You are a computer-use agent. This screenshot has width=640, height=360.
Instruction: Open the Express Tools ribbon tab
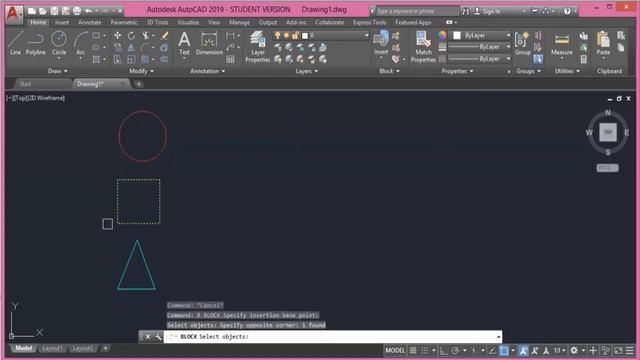369,22
